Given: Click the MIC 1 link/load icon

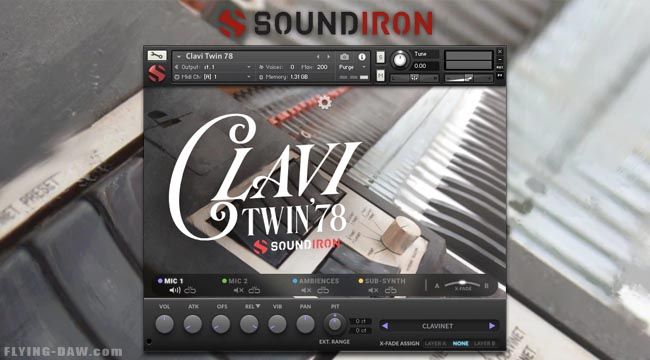Looking at the screenshot, I should coord(190,290).
